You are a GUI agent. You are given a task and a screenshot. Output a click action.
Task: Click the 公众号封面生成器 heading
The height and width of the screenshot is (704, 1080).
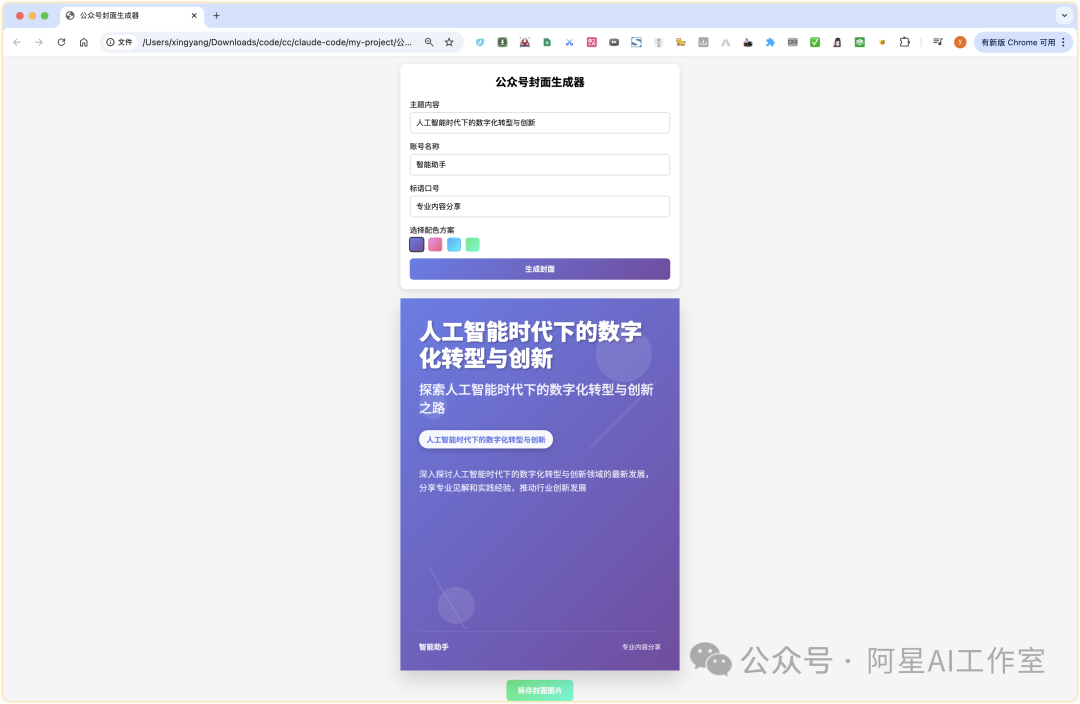point(540,82)
